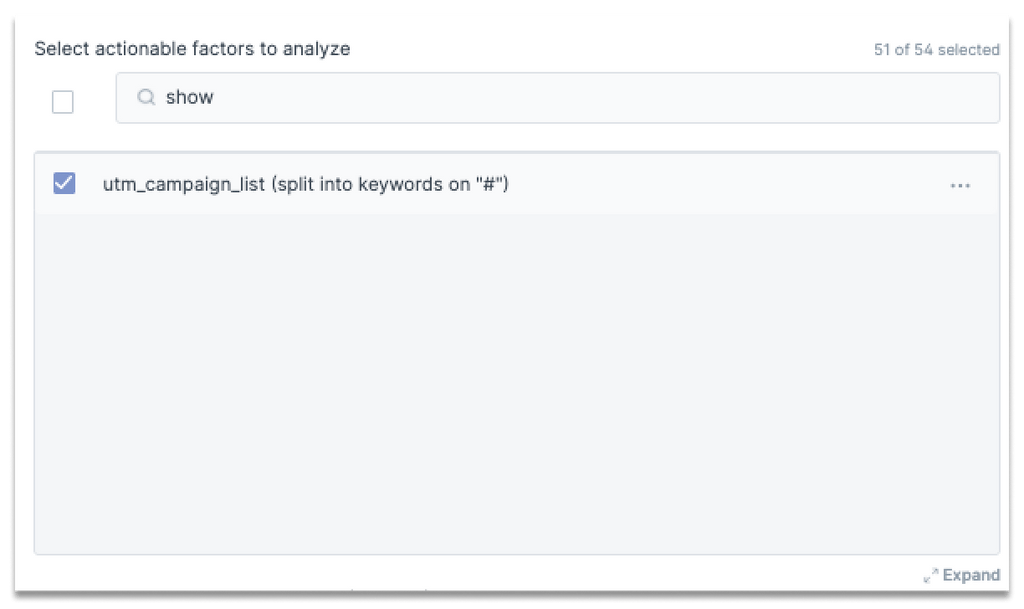
Task: Click the "selected" word in counter
Action: point(969,49)
